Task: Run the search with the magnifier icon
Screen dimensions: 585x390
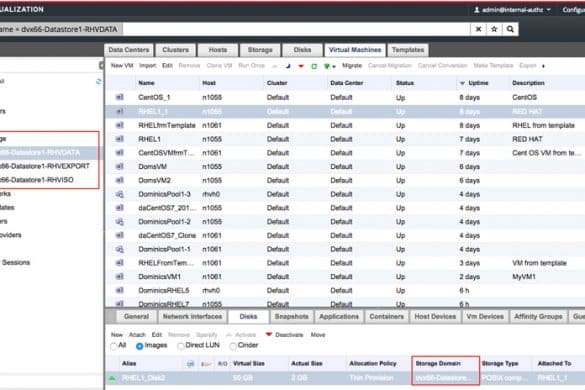Action: 510,29
